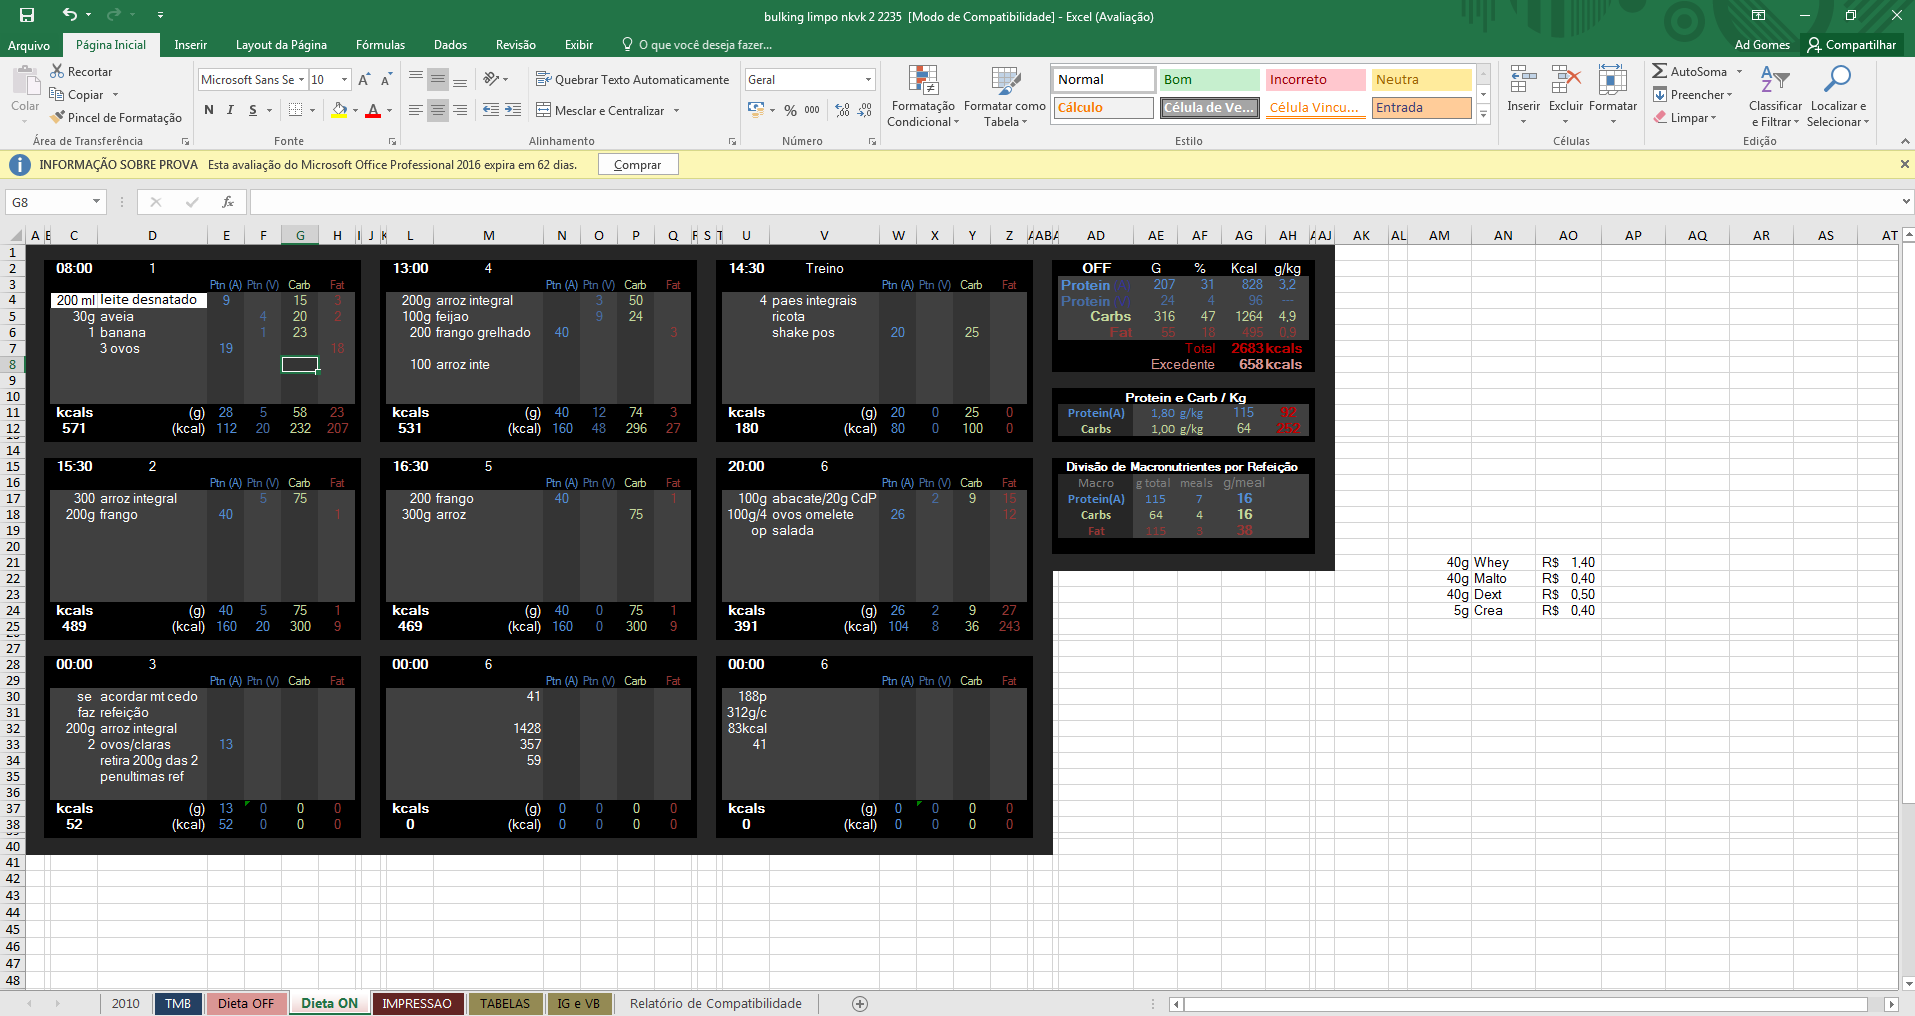The width and height of the screenshot is (1915, 1016).
Task: Click the Classificar e Filtrar icon
Action: 1775,80
